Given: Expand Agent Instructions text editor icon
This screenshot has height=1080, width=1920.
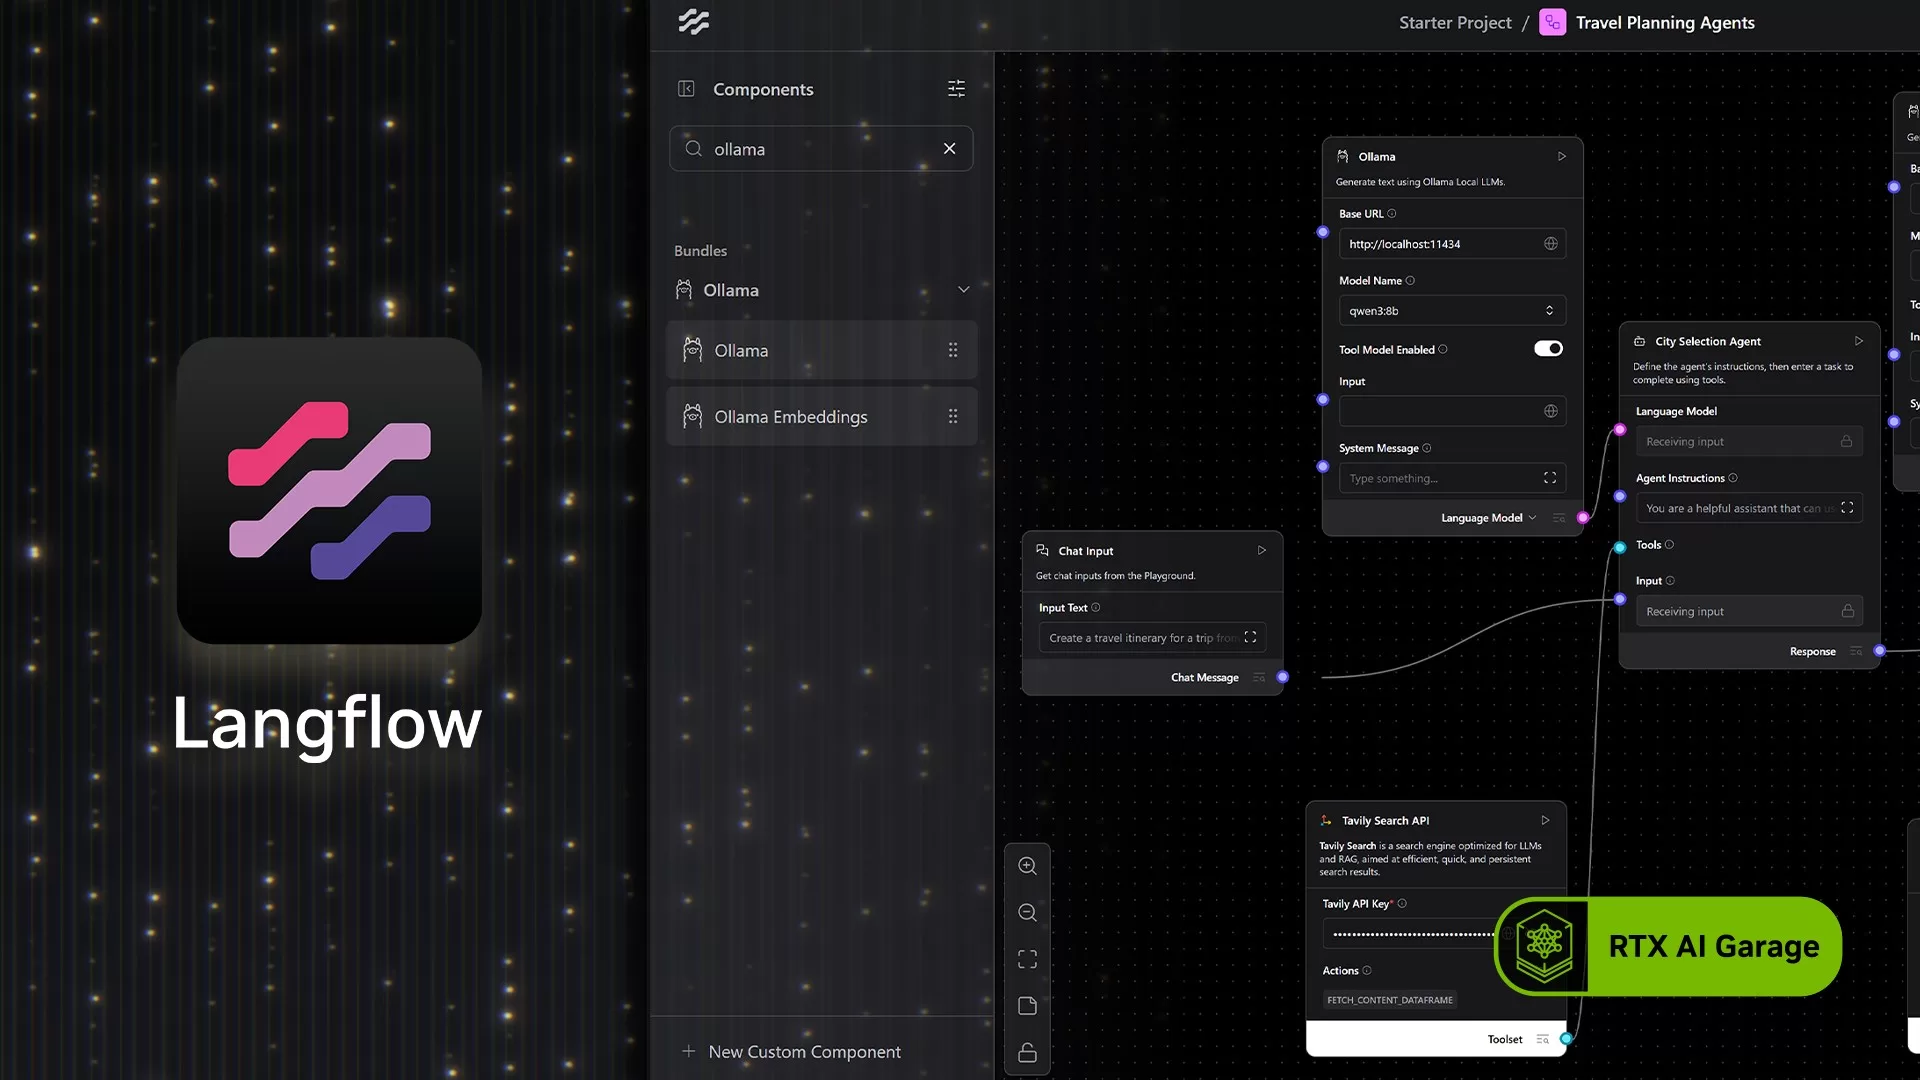Looking at the screenshot, I should pyautogui.click(x=1847, y=508).
